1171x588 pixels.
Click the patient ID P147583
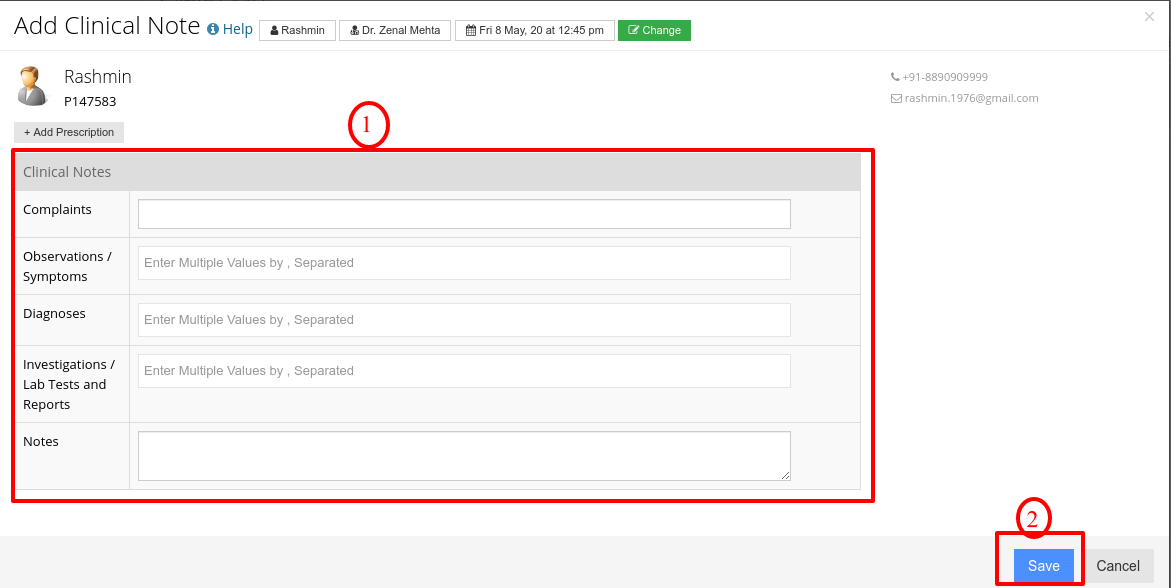pyautogui.click(x=90, y=102)
